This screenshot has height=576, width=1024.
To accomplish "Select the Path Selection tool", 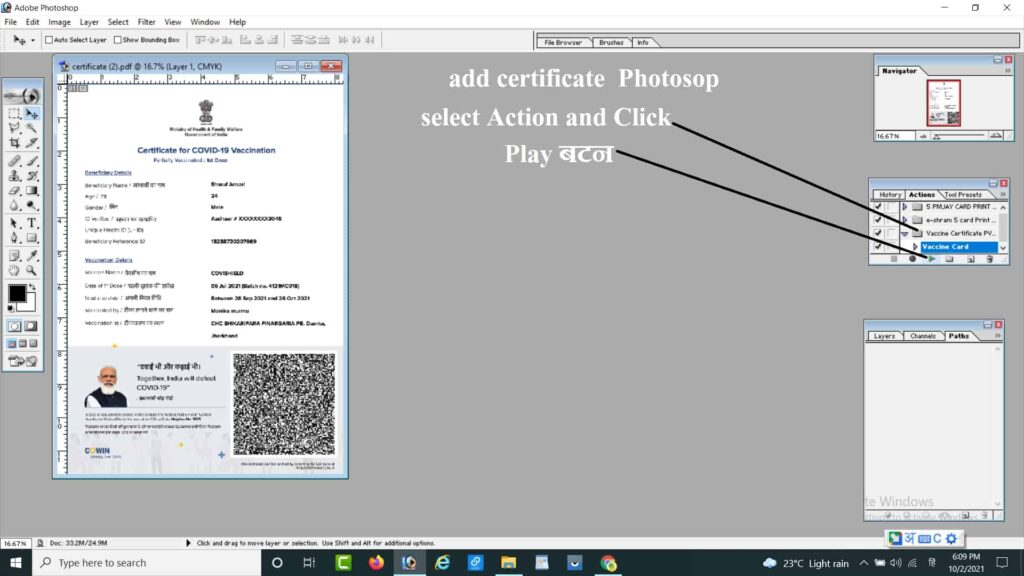I will pyautogui.click(x=14, y=223).
